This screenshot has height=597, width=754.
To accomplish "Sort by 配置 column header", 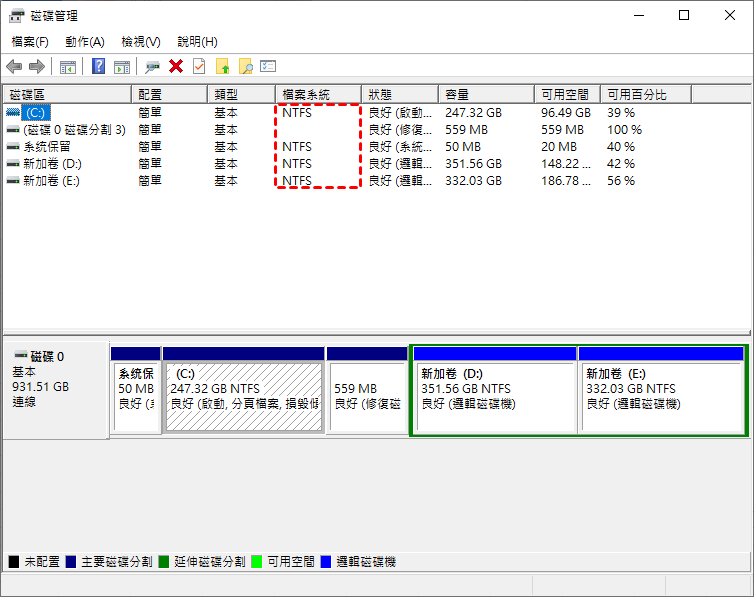I will point(170,94).
